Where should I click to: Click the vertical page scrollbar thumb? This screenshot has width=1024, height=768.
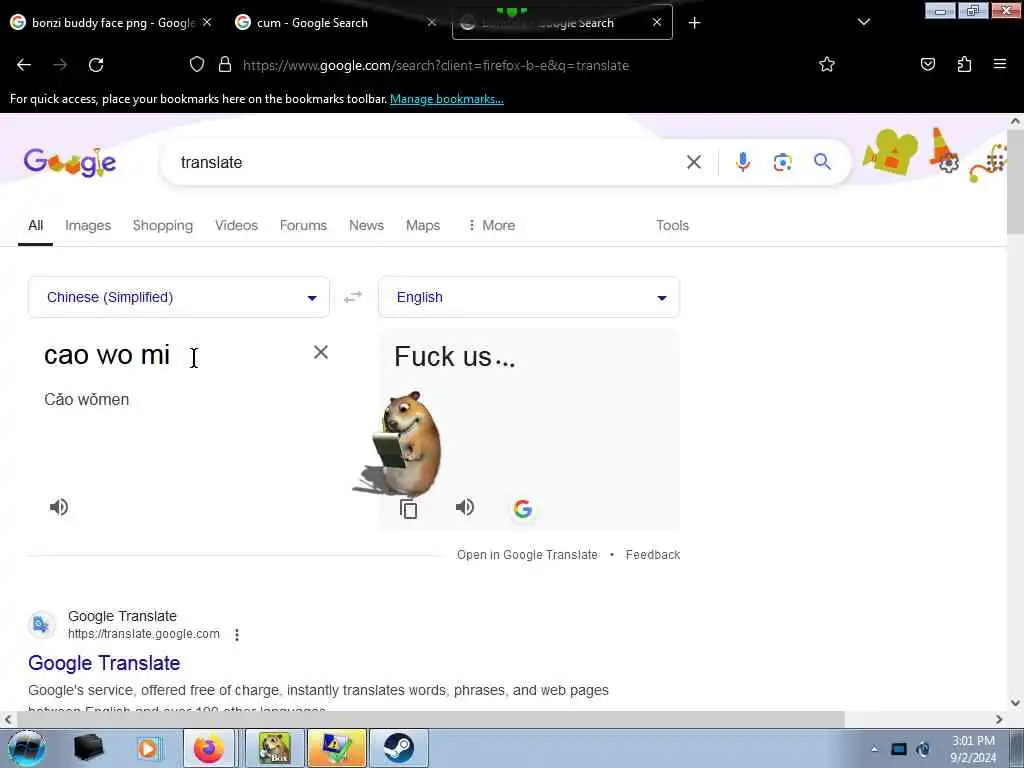point(1015,182)
